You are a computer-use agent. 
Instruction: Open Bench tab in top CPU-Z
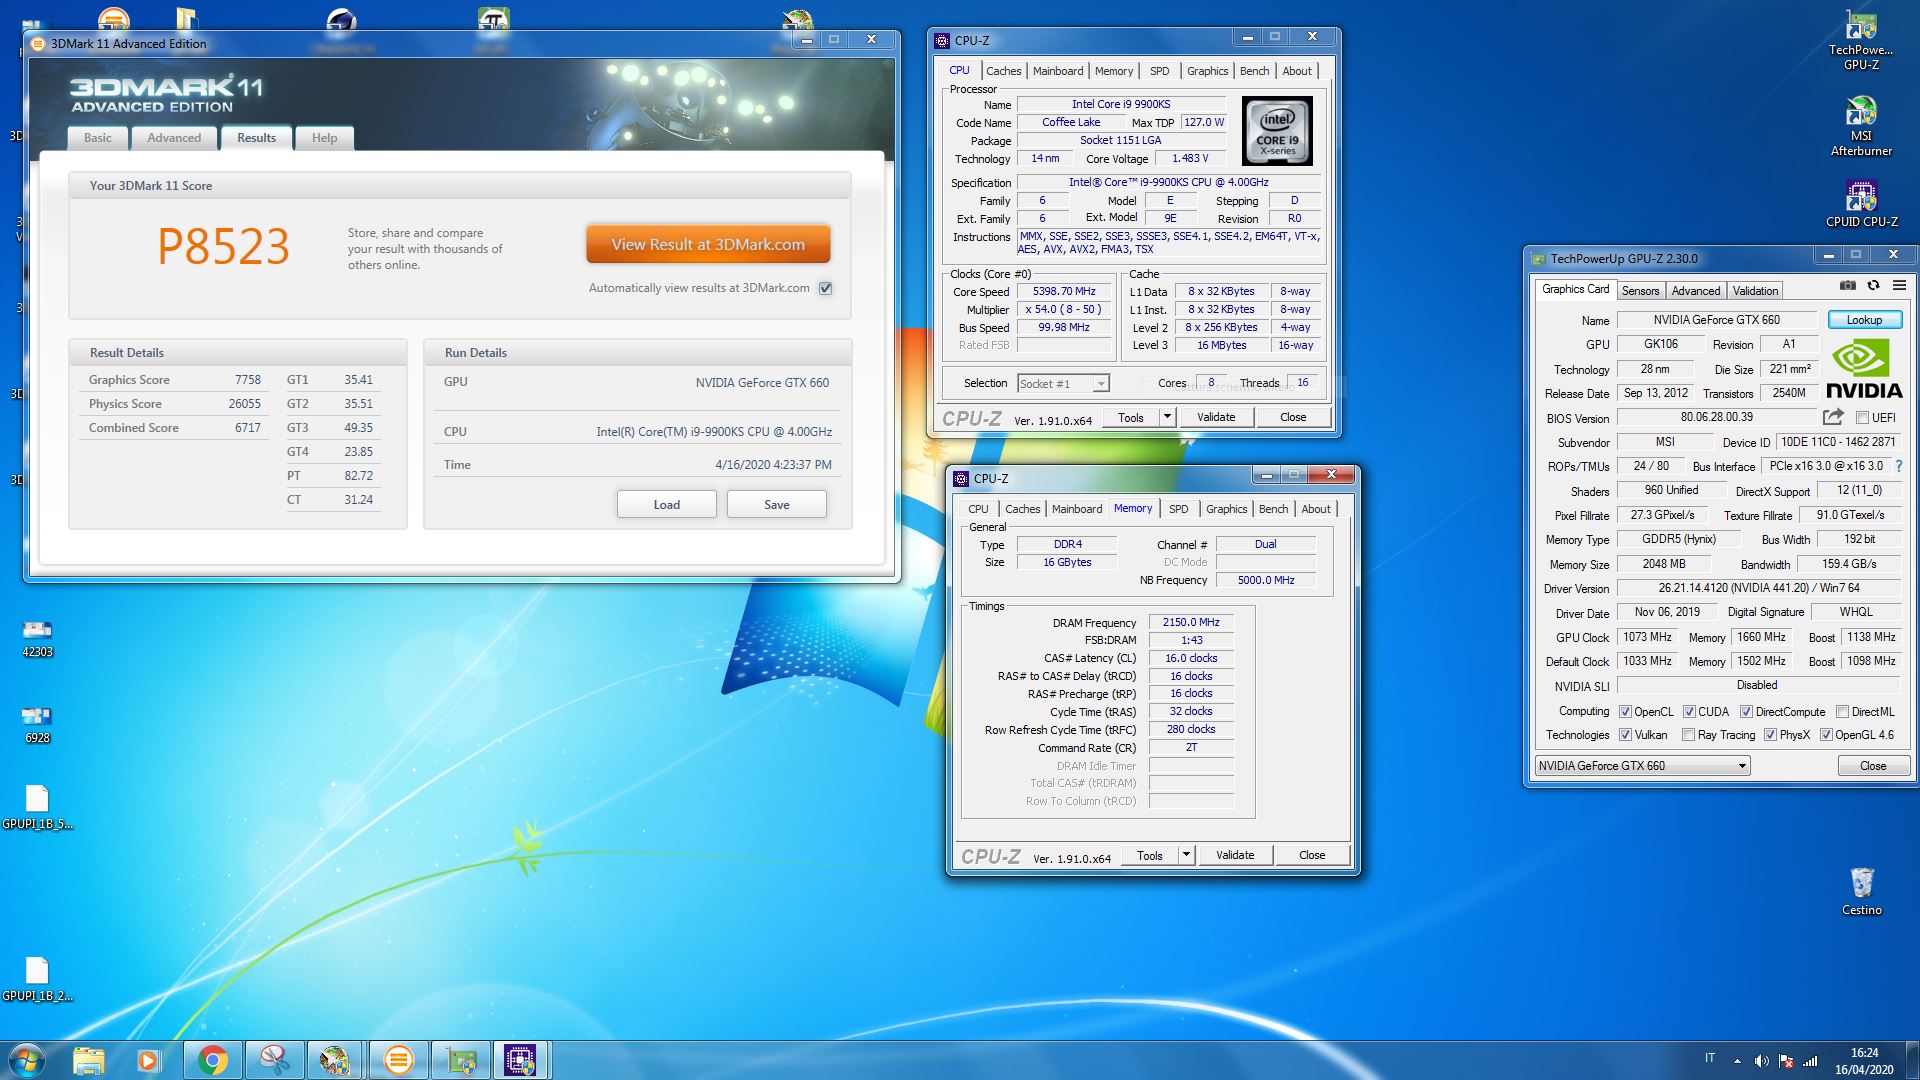(1254, 71)
